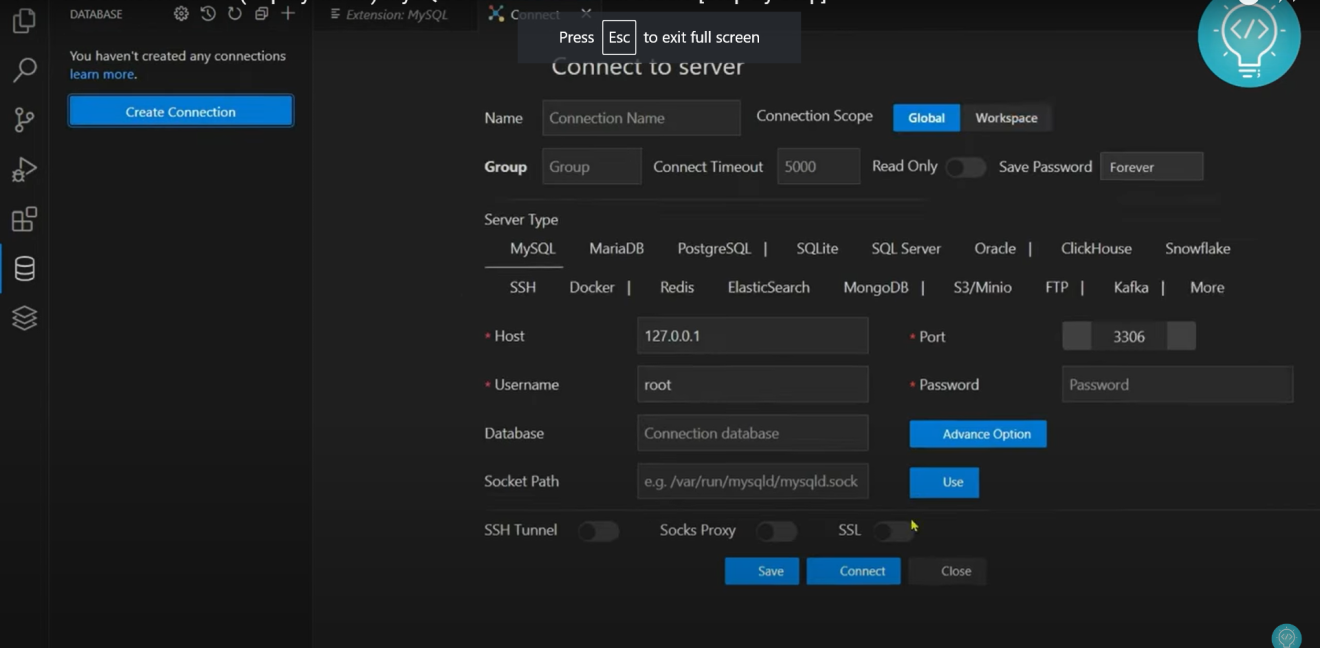Screen dimensions: 1320x648
Task: Click inside the Database name field
Action: [x=752, y=433]
